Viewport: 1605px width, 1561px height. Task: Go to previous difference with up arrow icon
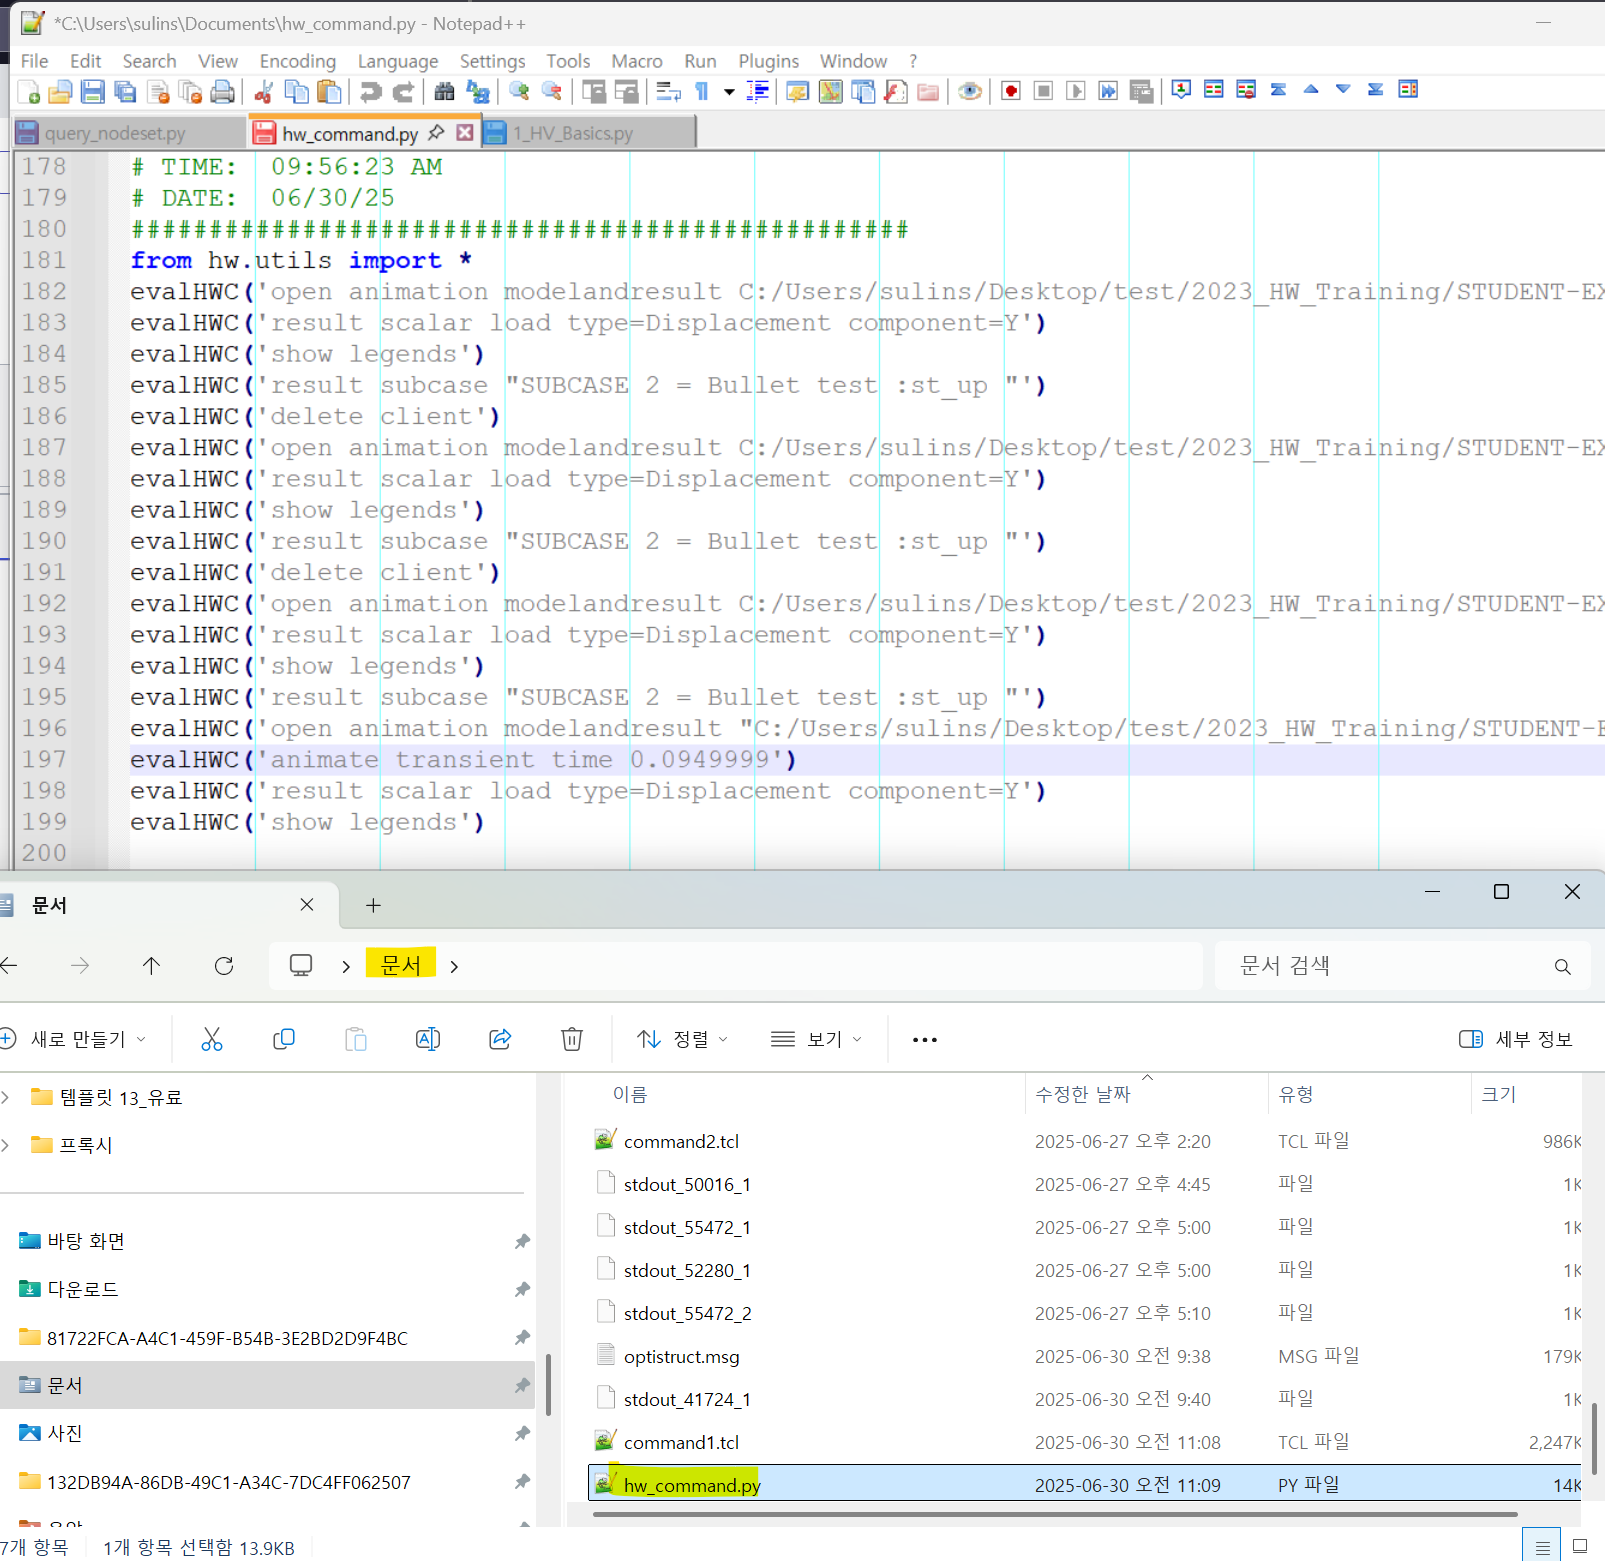click(x=1311, y=90)
